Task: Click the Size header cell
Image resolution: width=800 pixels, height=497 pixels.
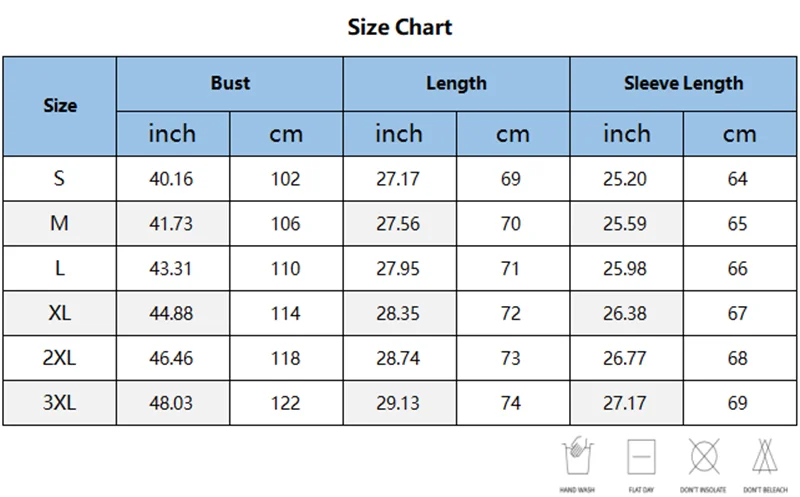Action: click(x=60, y=106)
